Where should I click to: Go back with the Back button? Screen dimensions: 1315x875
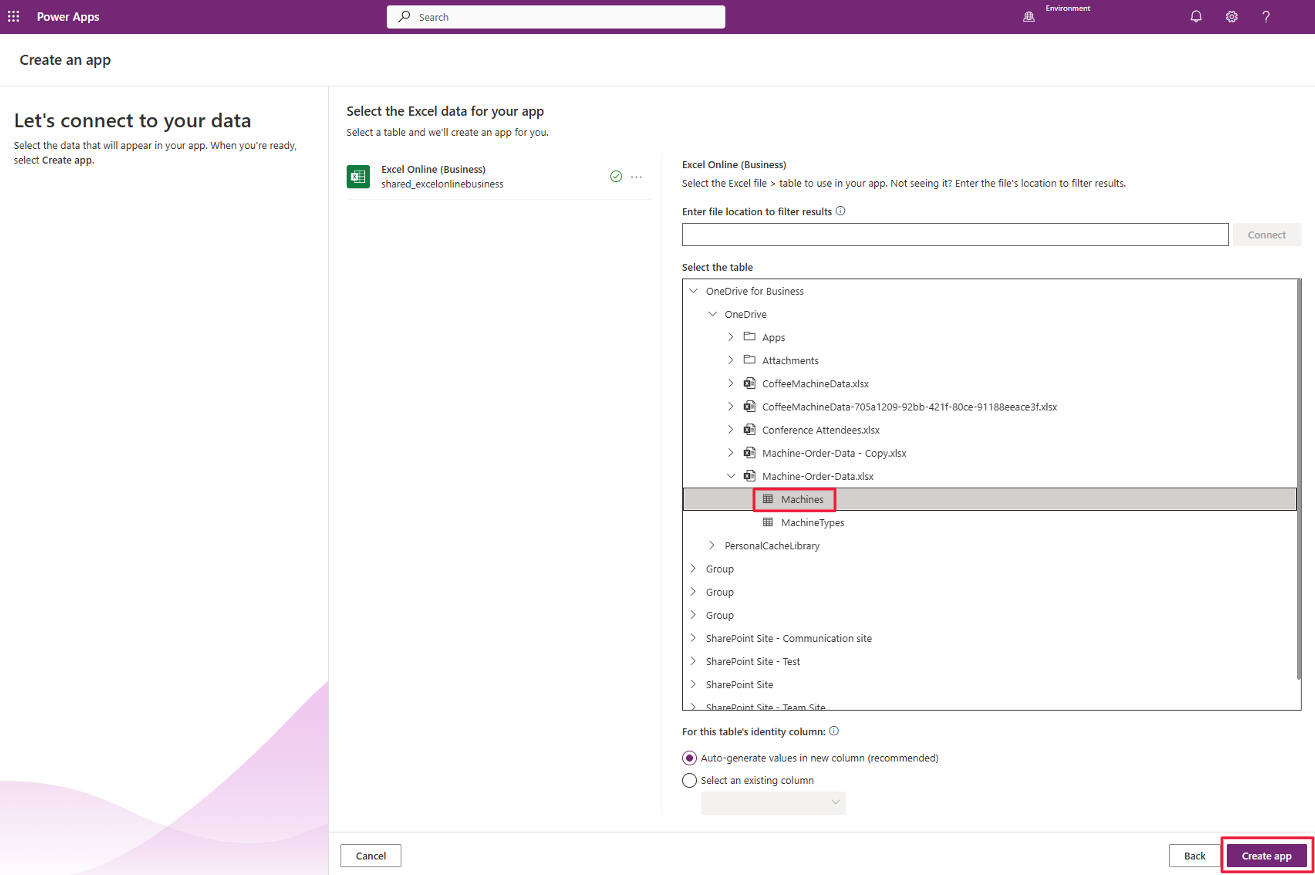pos(1195,856)
